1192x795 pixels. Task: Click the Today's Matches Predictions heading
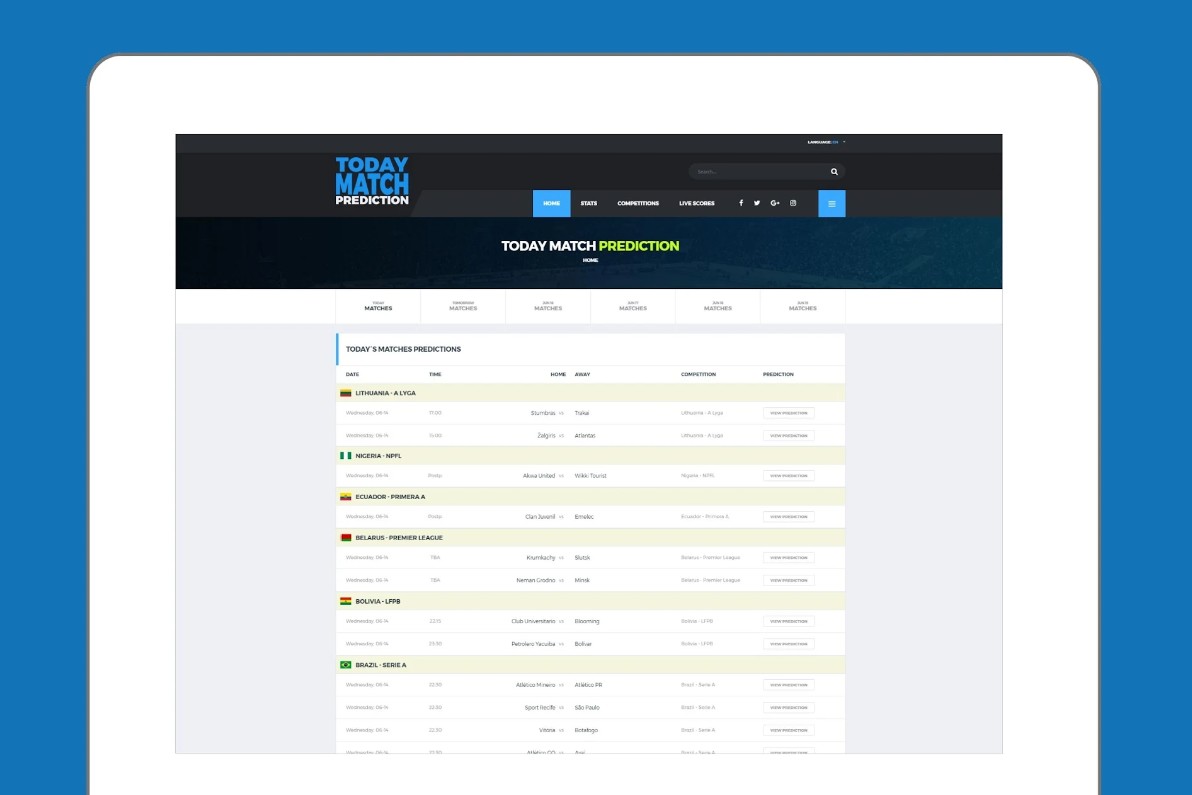tap(404, 350)
